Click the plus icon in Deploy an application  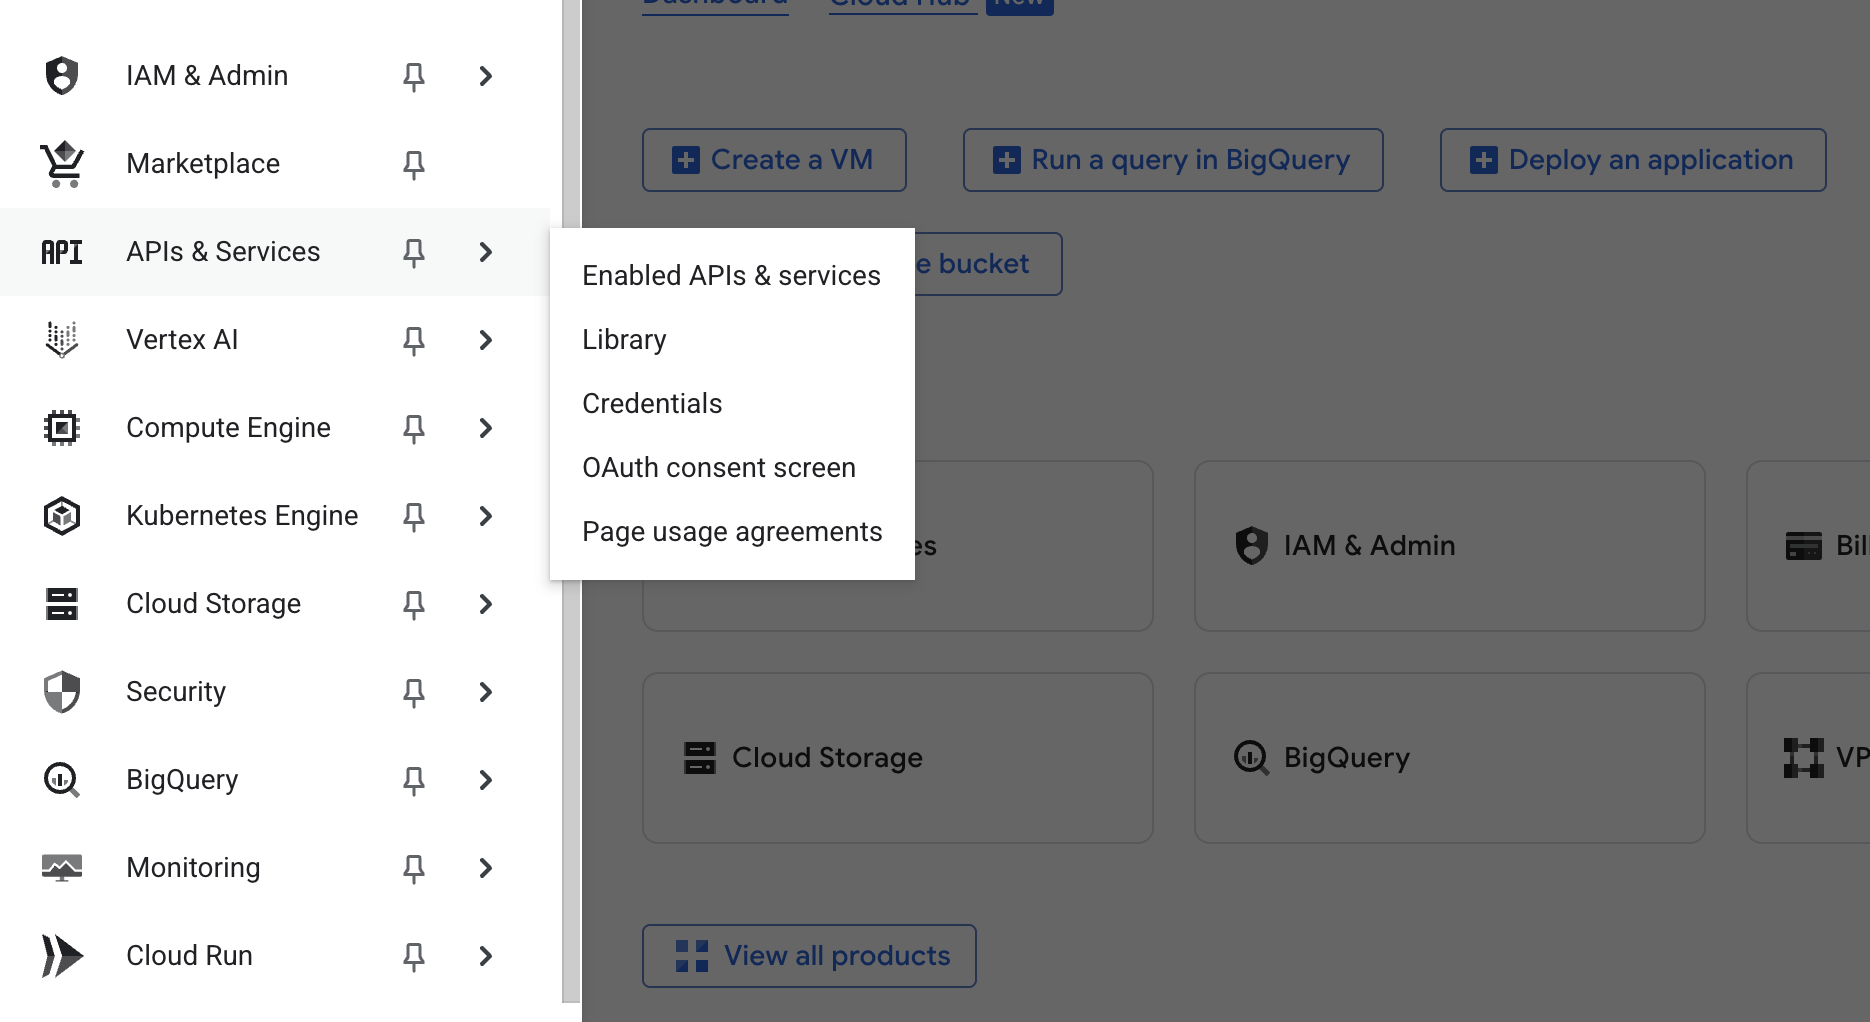coord(1484,160)
